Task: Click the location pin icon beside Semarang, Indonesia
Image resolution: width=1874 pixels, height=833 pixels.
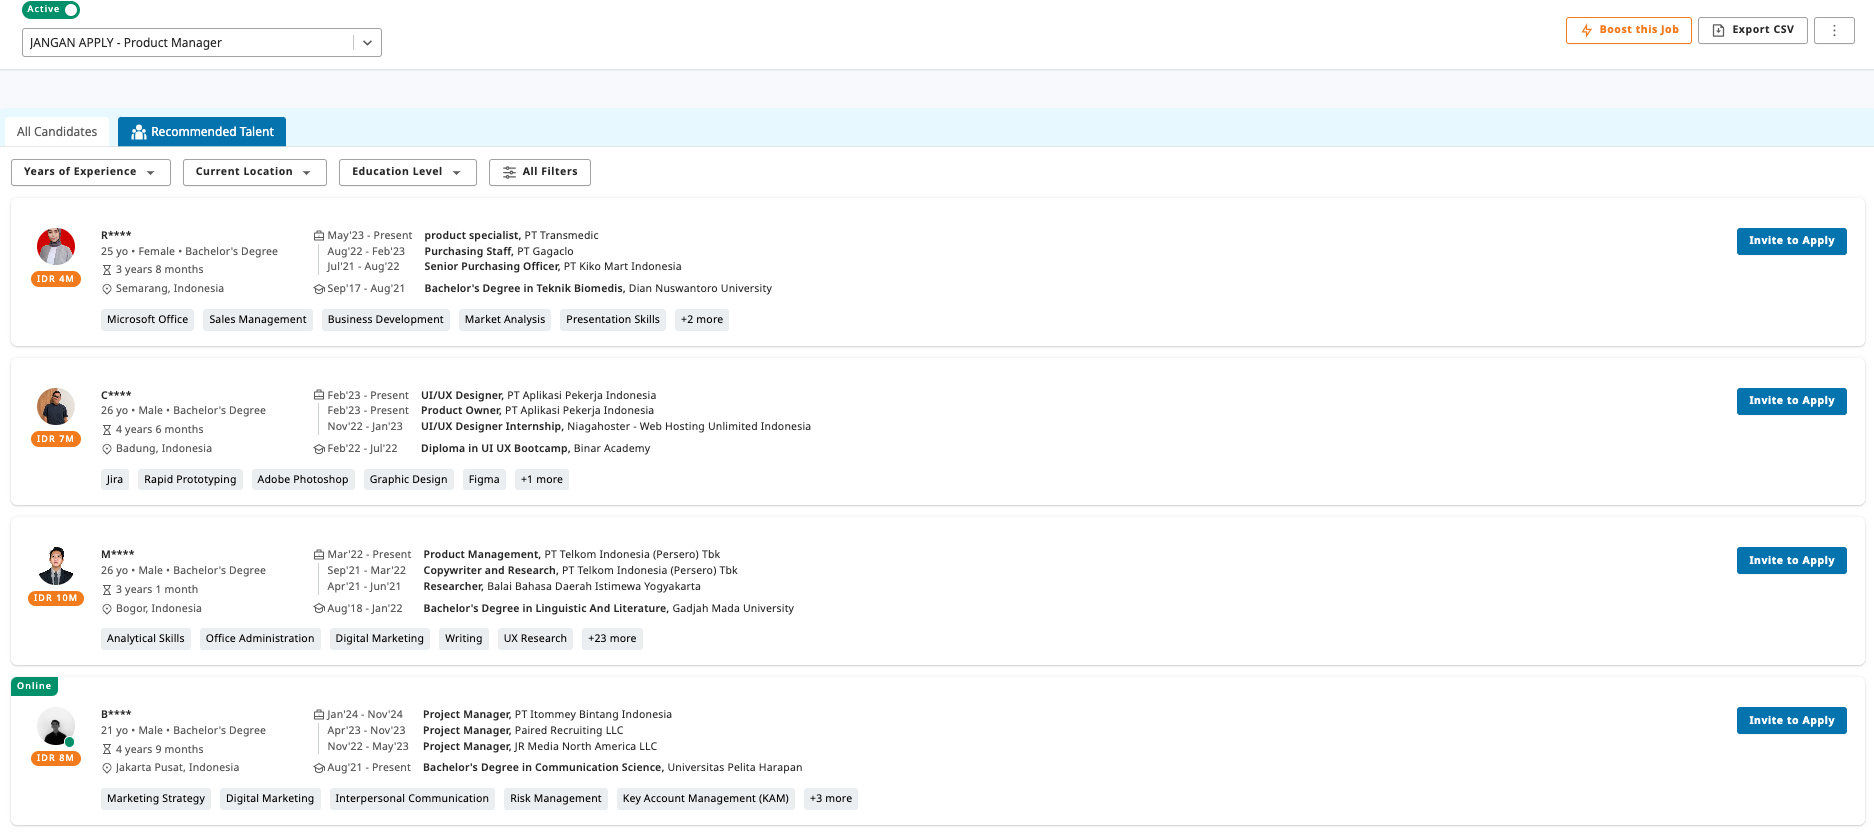Action: tap(107, 289)
